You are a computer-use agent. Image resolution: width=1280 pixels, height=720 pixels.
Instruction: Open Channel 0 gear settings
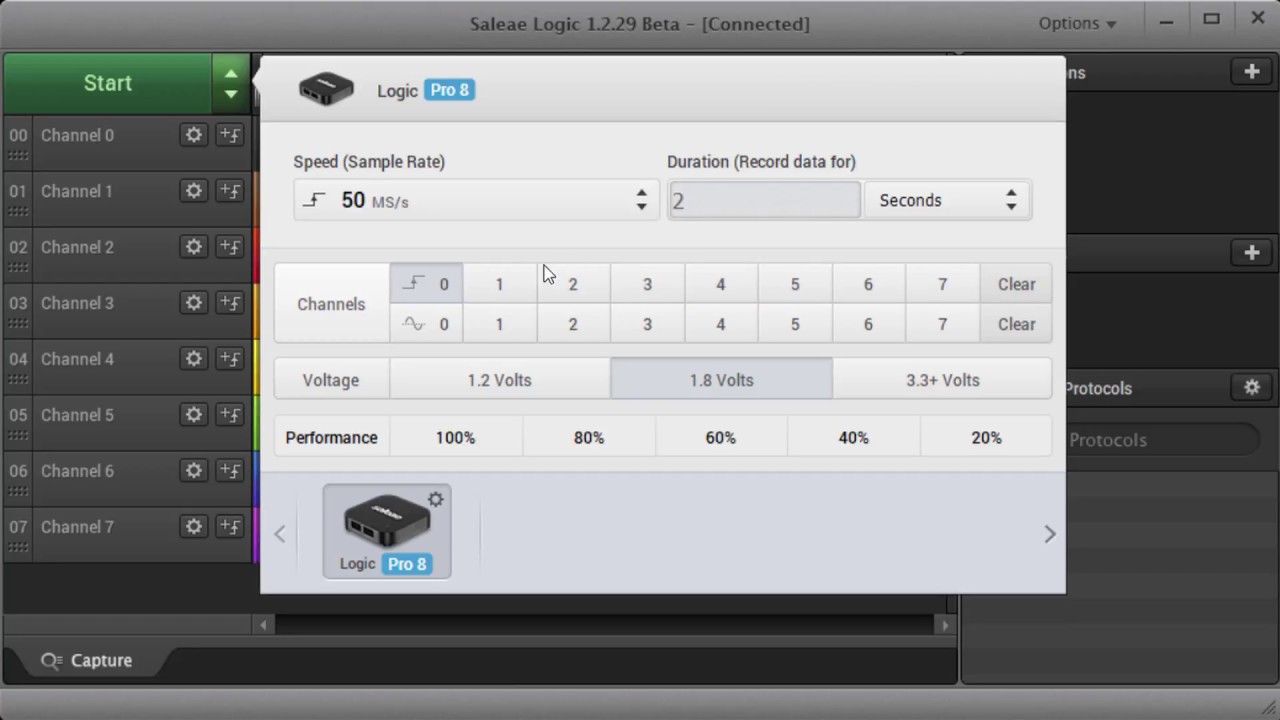[194, 135]
